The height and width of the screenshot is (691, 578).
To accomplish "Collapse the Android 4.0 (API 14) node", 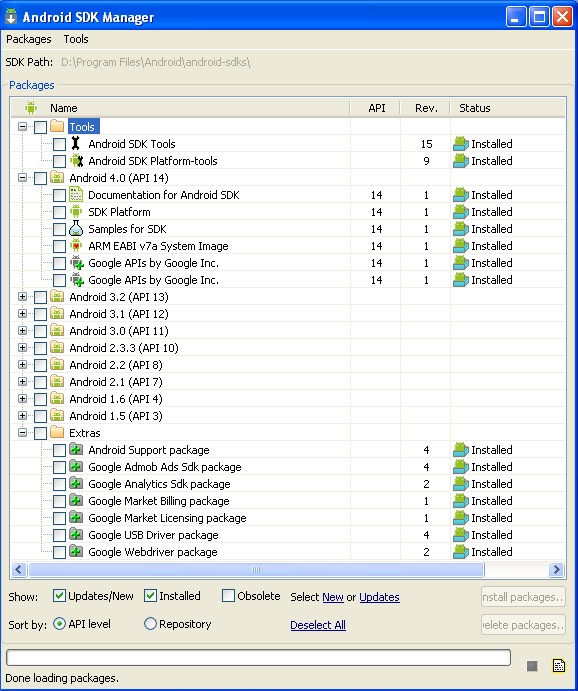I will click(x=22, y=178).
